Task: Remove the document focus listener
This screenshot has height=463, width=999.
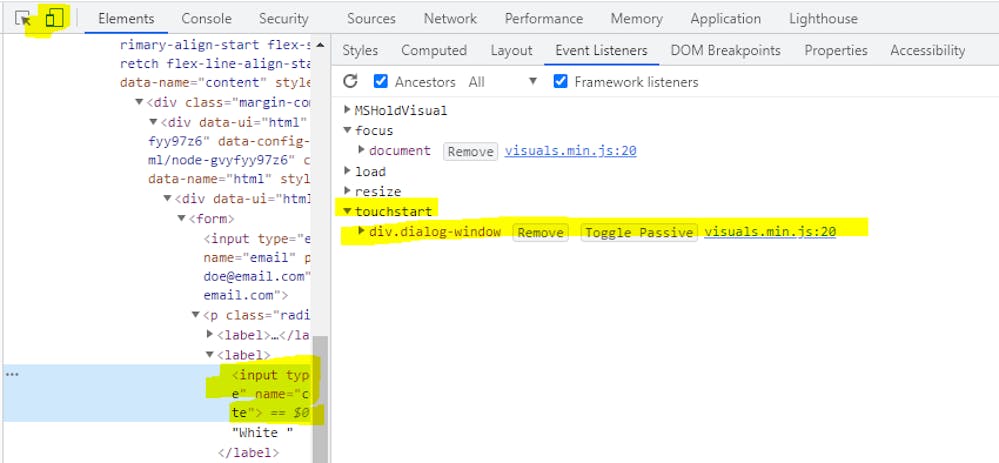Action: [x=470, y=151]
